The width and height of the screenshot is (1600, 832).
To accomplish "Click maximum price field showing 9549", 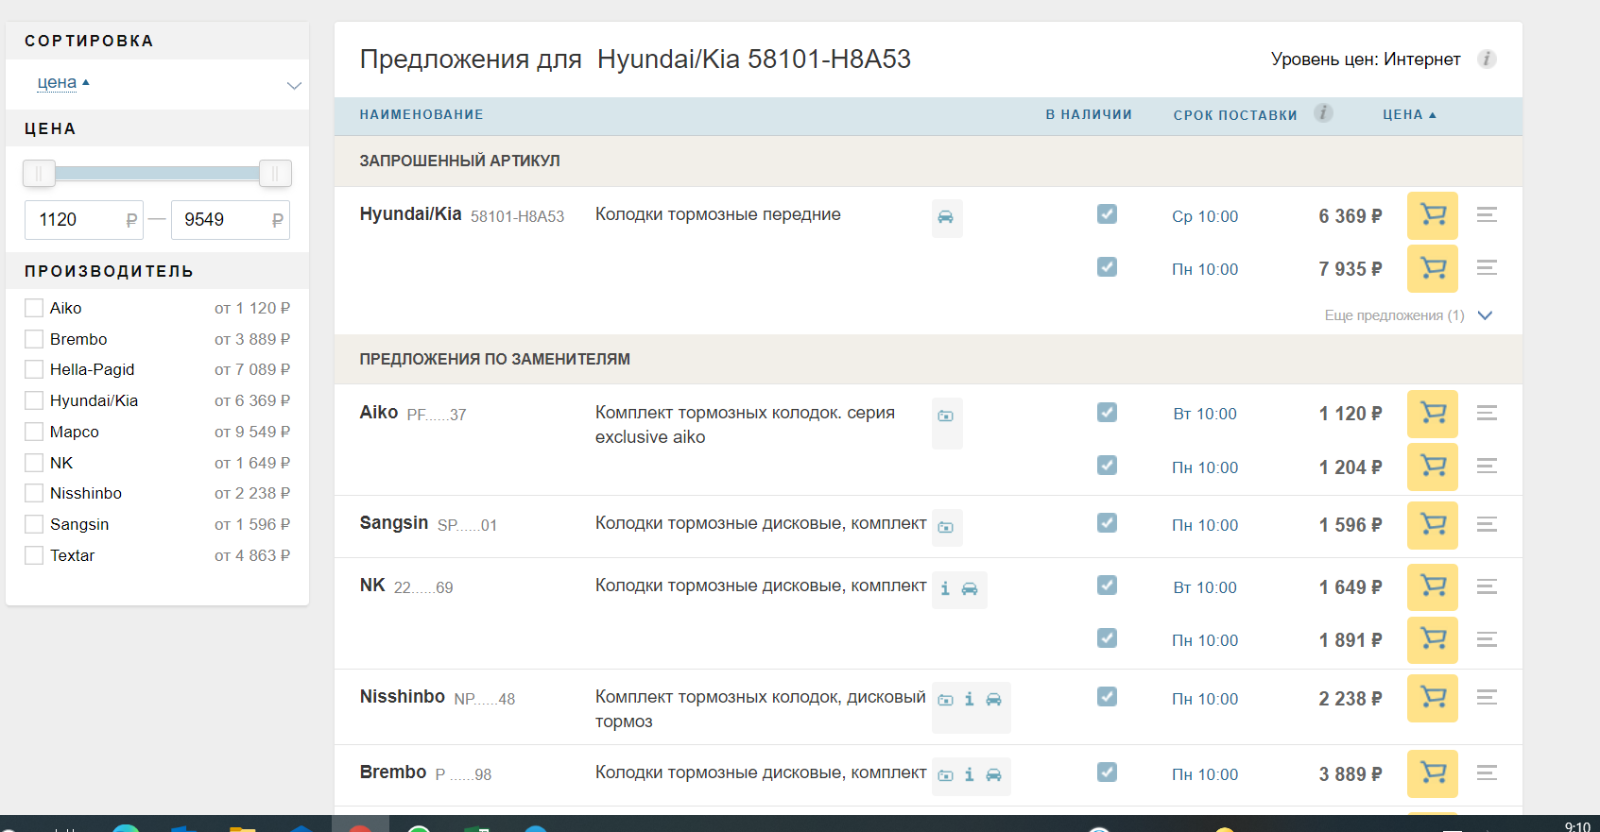I will (230, 220).
